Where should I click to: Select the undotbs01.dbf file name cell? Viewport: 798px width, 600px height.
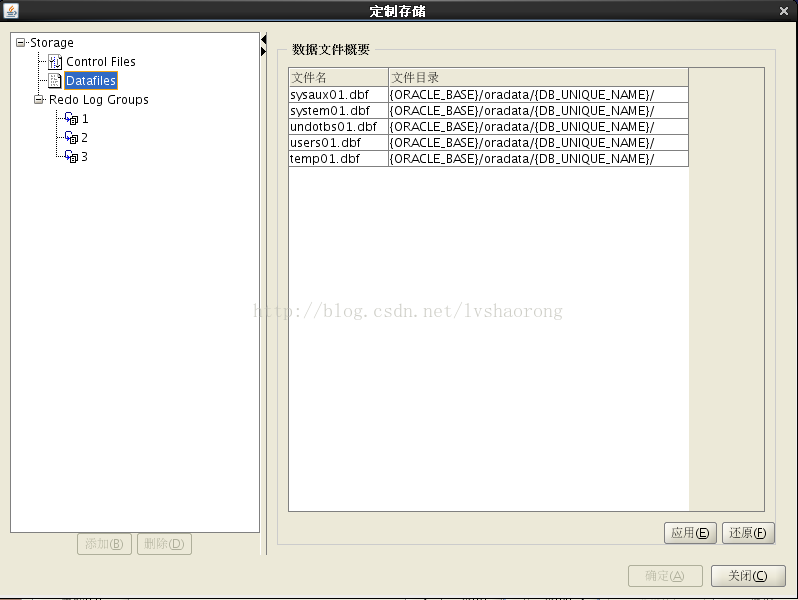pos(338,127)
